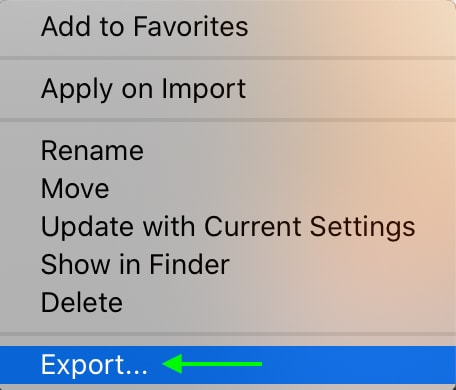
Task: Reveal the preset file in Finder
Action: tap(228, 265)
